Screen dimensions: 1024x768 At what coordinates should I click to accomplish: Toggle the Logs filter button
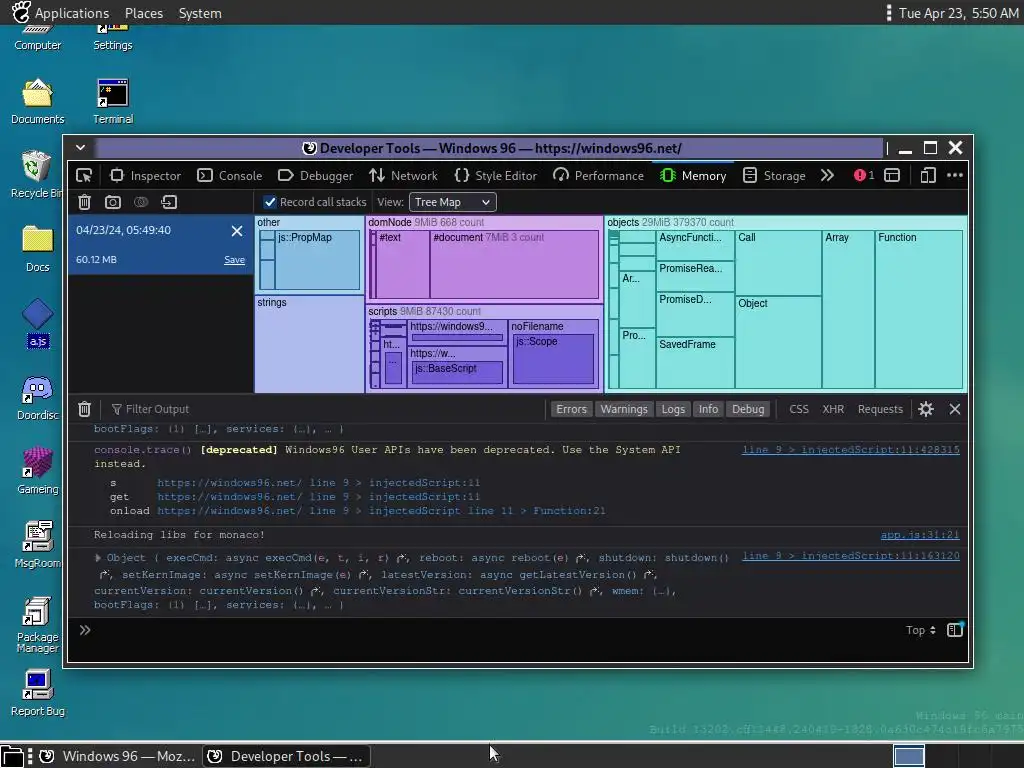pos(673,409)
